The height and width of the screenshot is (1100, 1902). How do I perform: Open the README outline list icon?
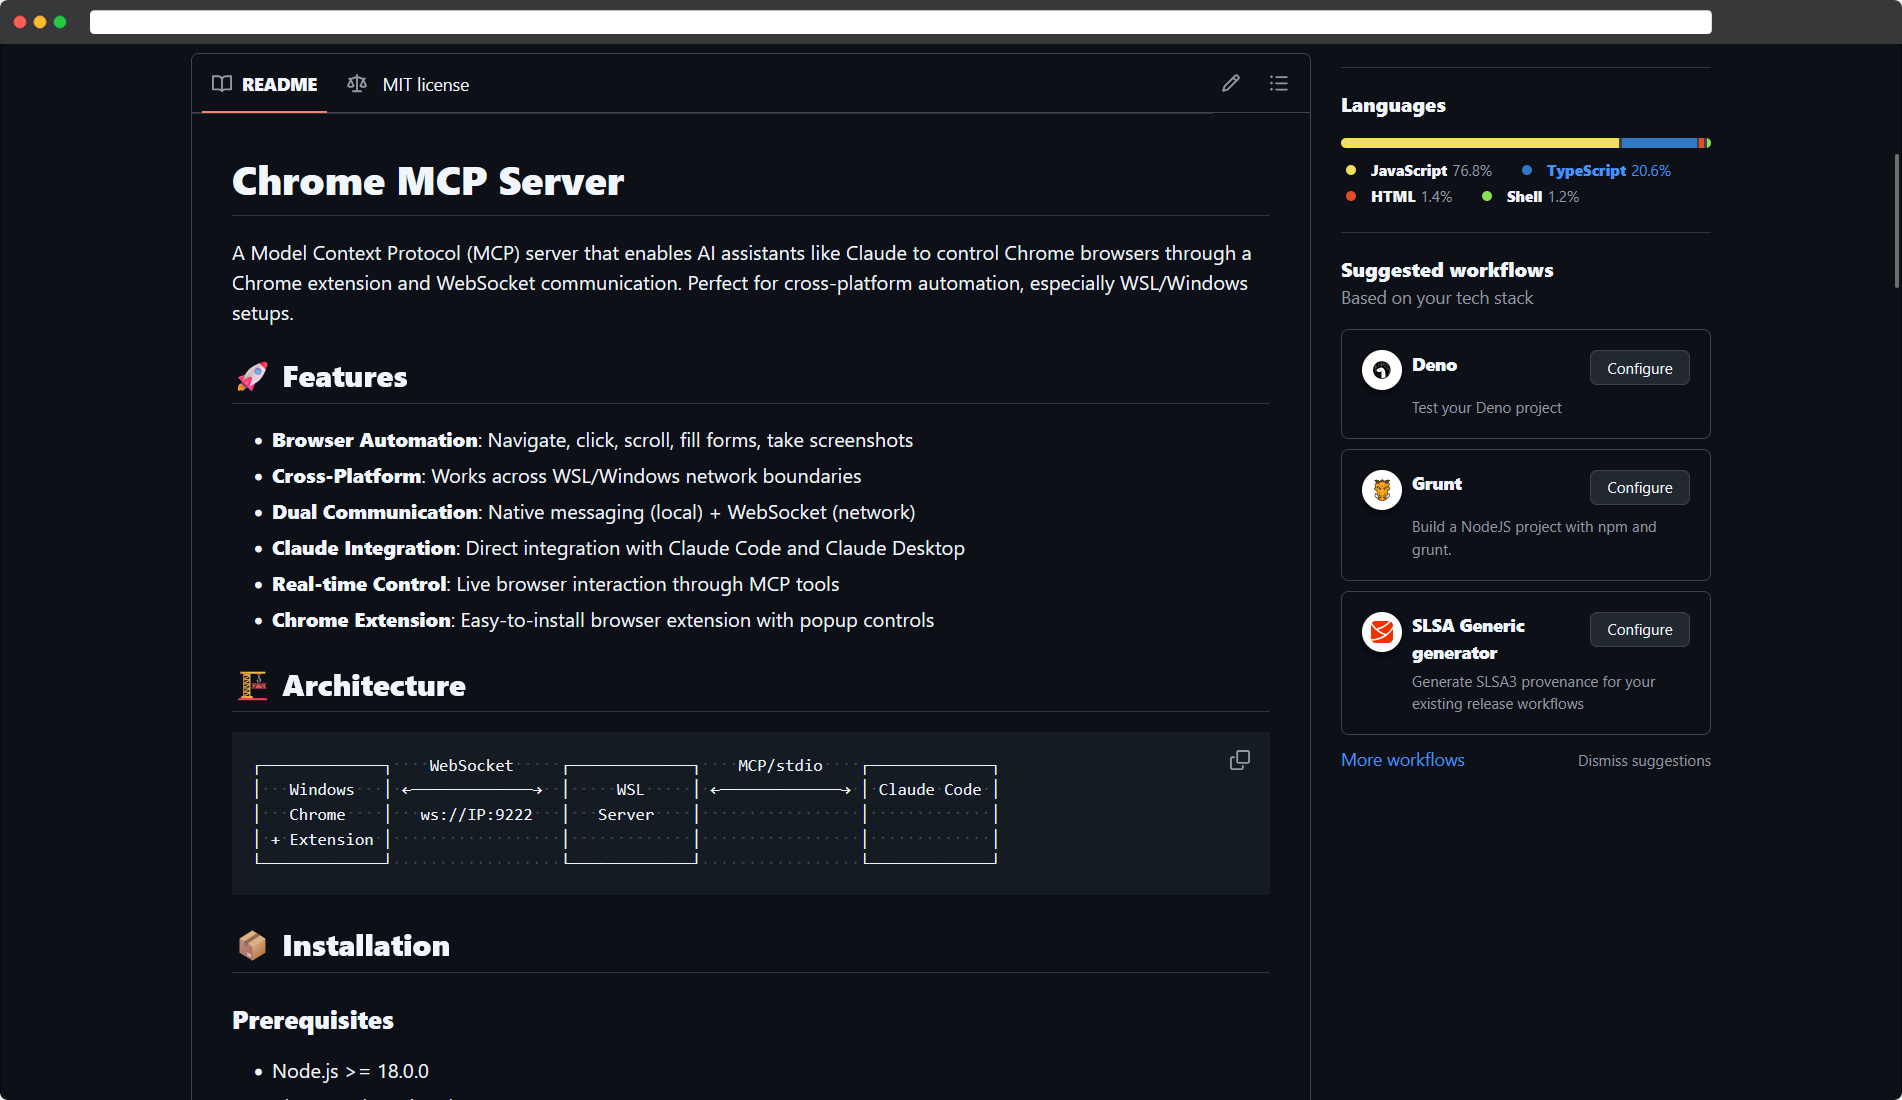(x=1278, y=84)
